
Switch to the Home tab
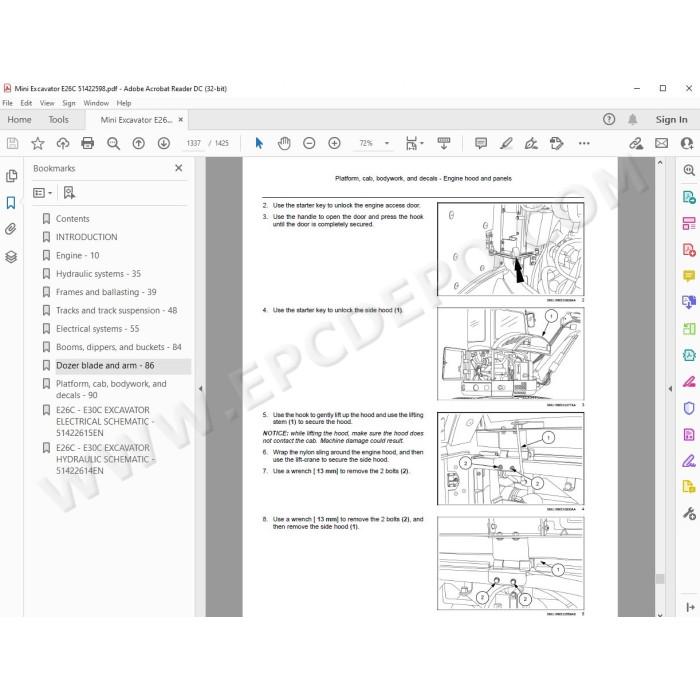point(19,120)
